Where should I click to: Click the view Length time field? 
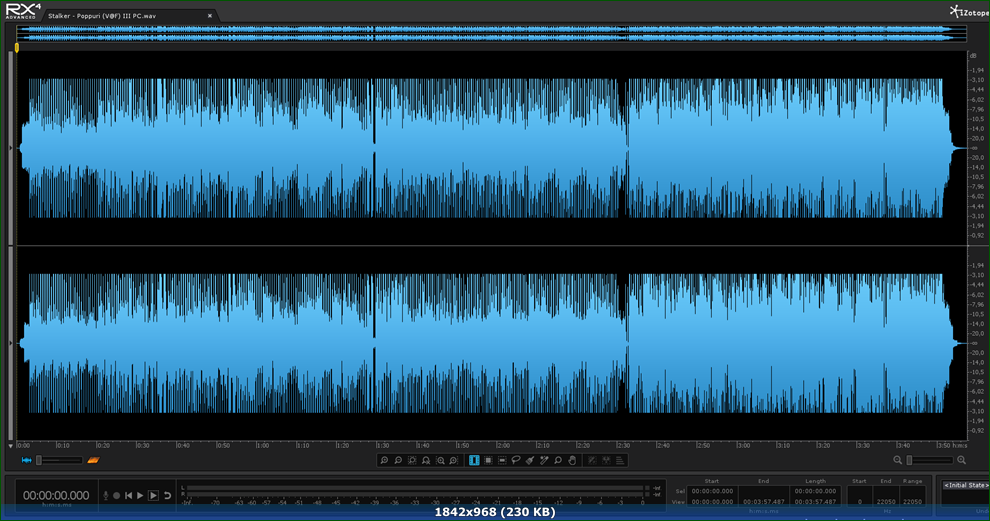click(816, 502)
